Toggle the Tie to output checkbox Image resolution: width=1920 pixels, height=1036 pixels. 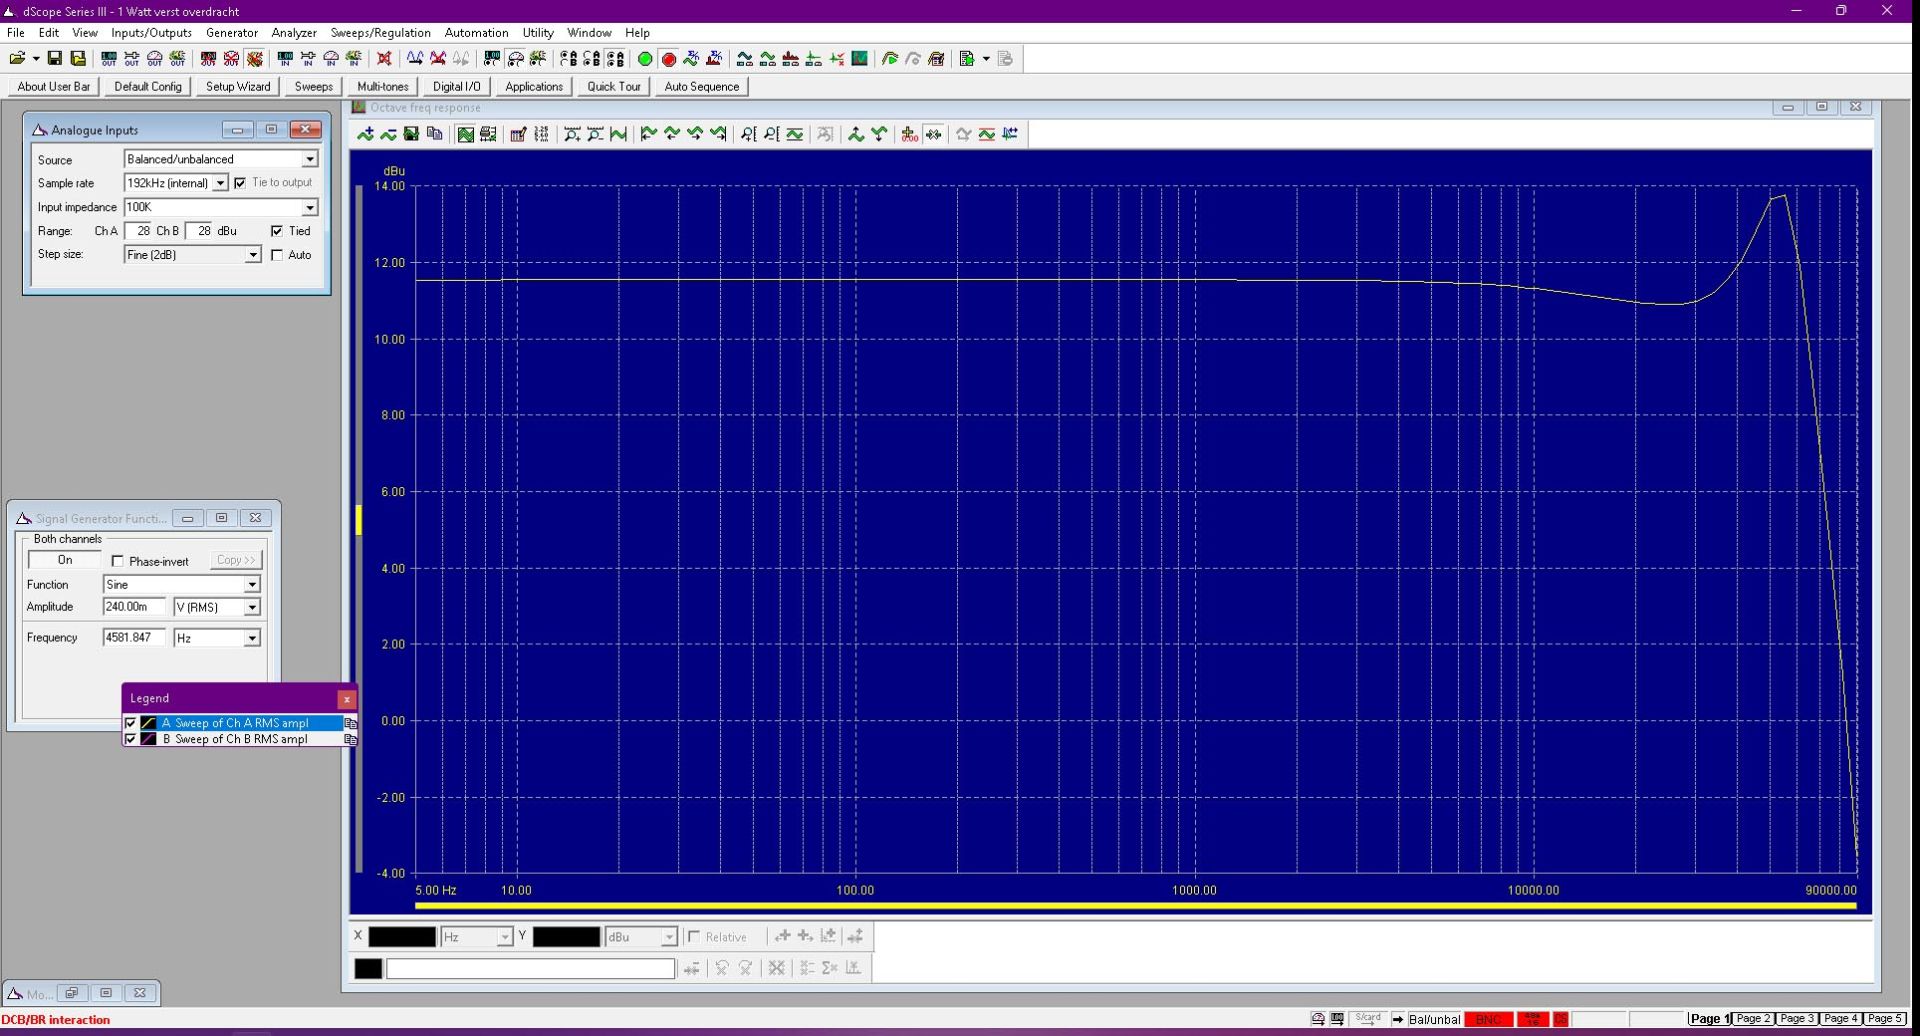(240, 183)
